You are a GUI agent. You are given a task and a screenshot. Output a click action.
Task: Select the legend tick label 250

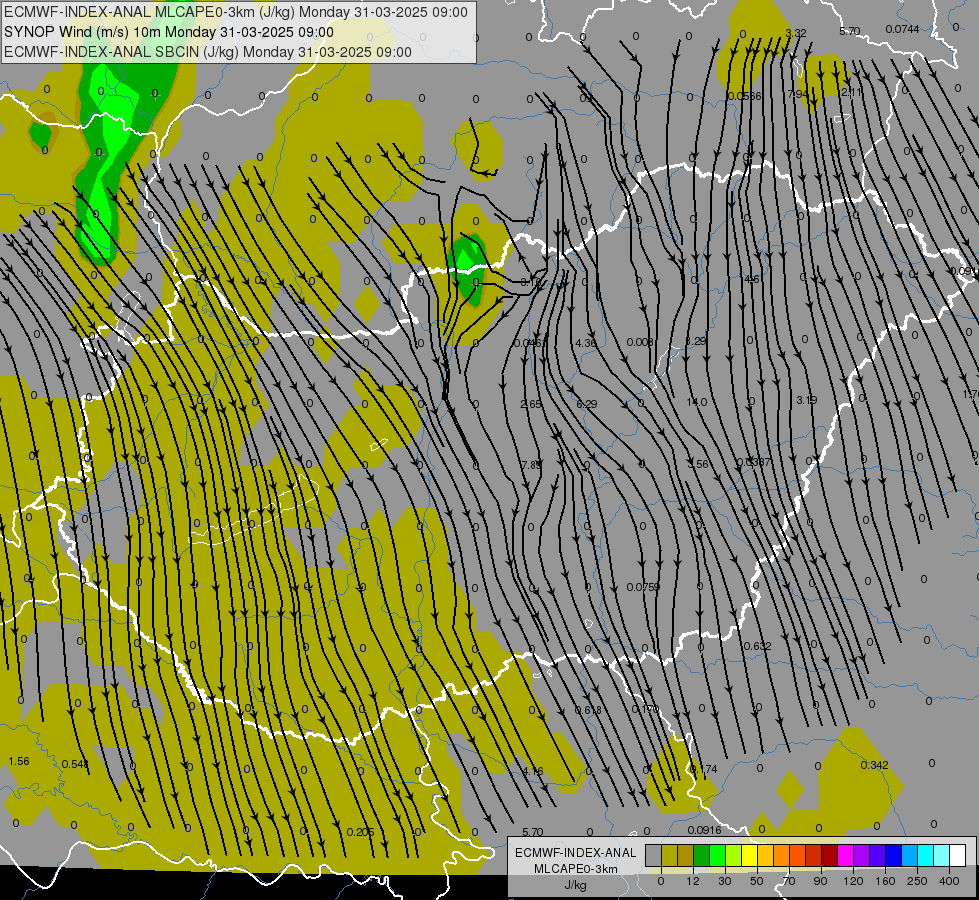917,881
